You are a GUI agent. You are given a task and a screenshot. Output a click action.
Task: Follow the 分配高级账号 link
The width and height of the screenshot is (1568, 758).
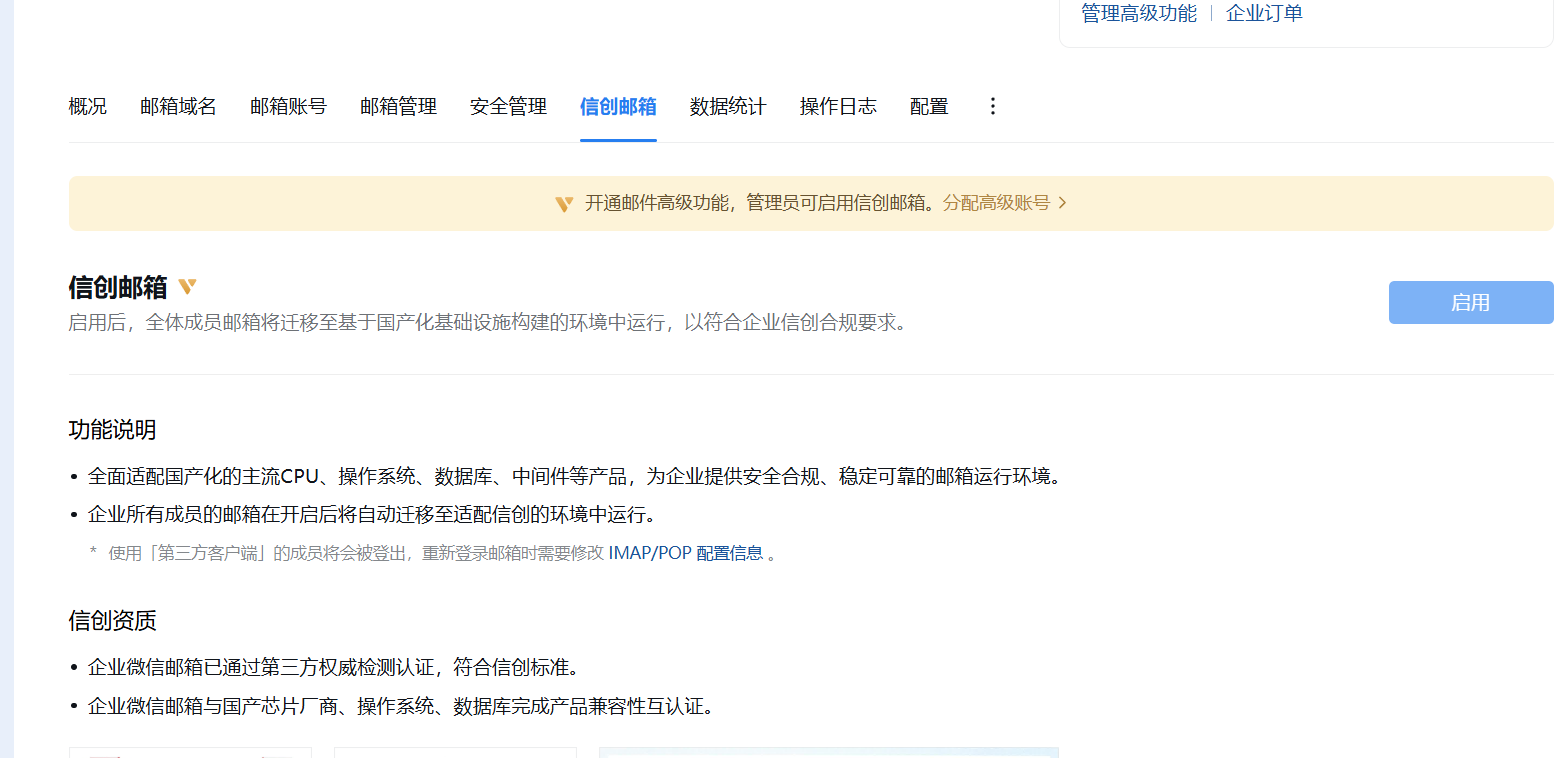(996, 203)
